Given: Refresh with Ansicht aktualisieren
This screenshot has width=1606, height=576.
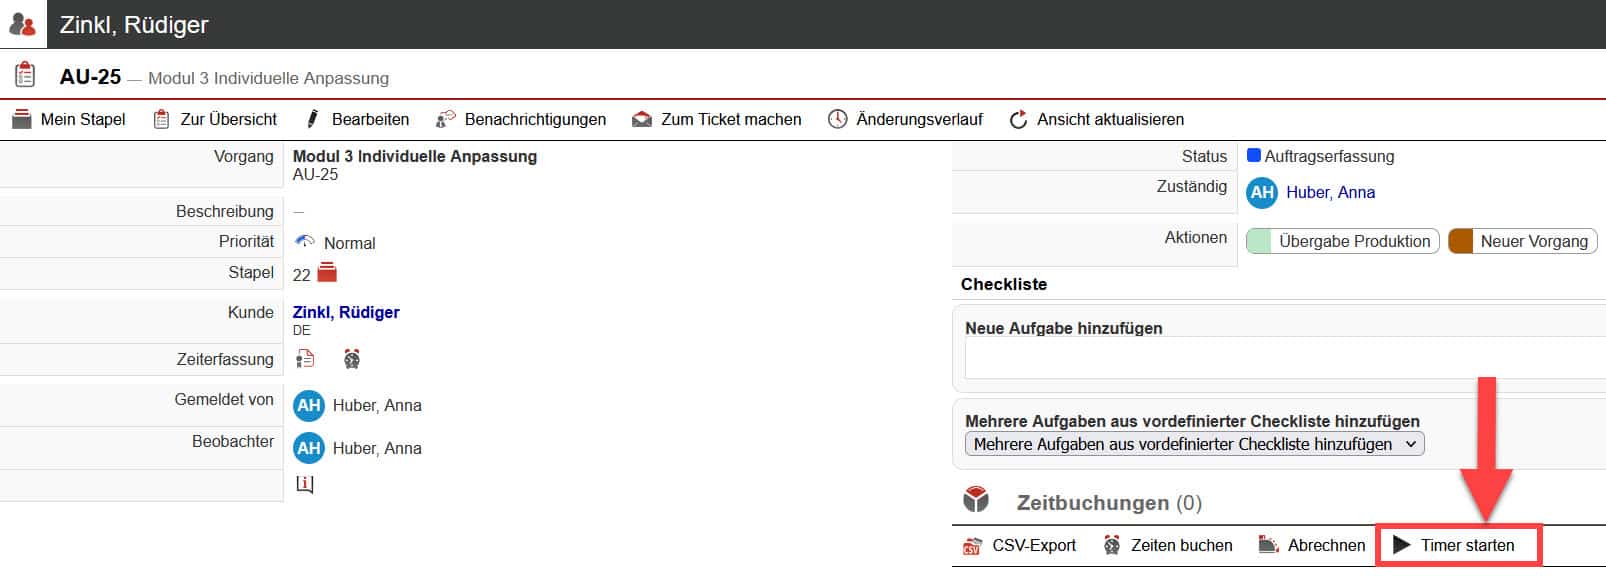Looking at the screenshot, I should [x=1096, y=119].
